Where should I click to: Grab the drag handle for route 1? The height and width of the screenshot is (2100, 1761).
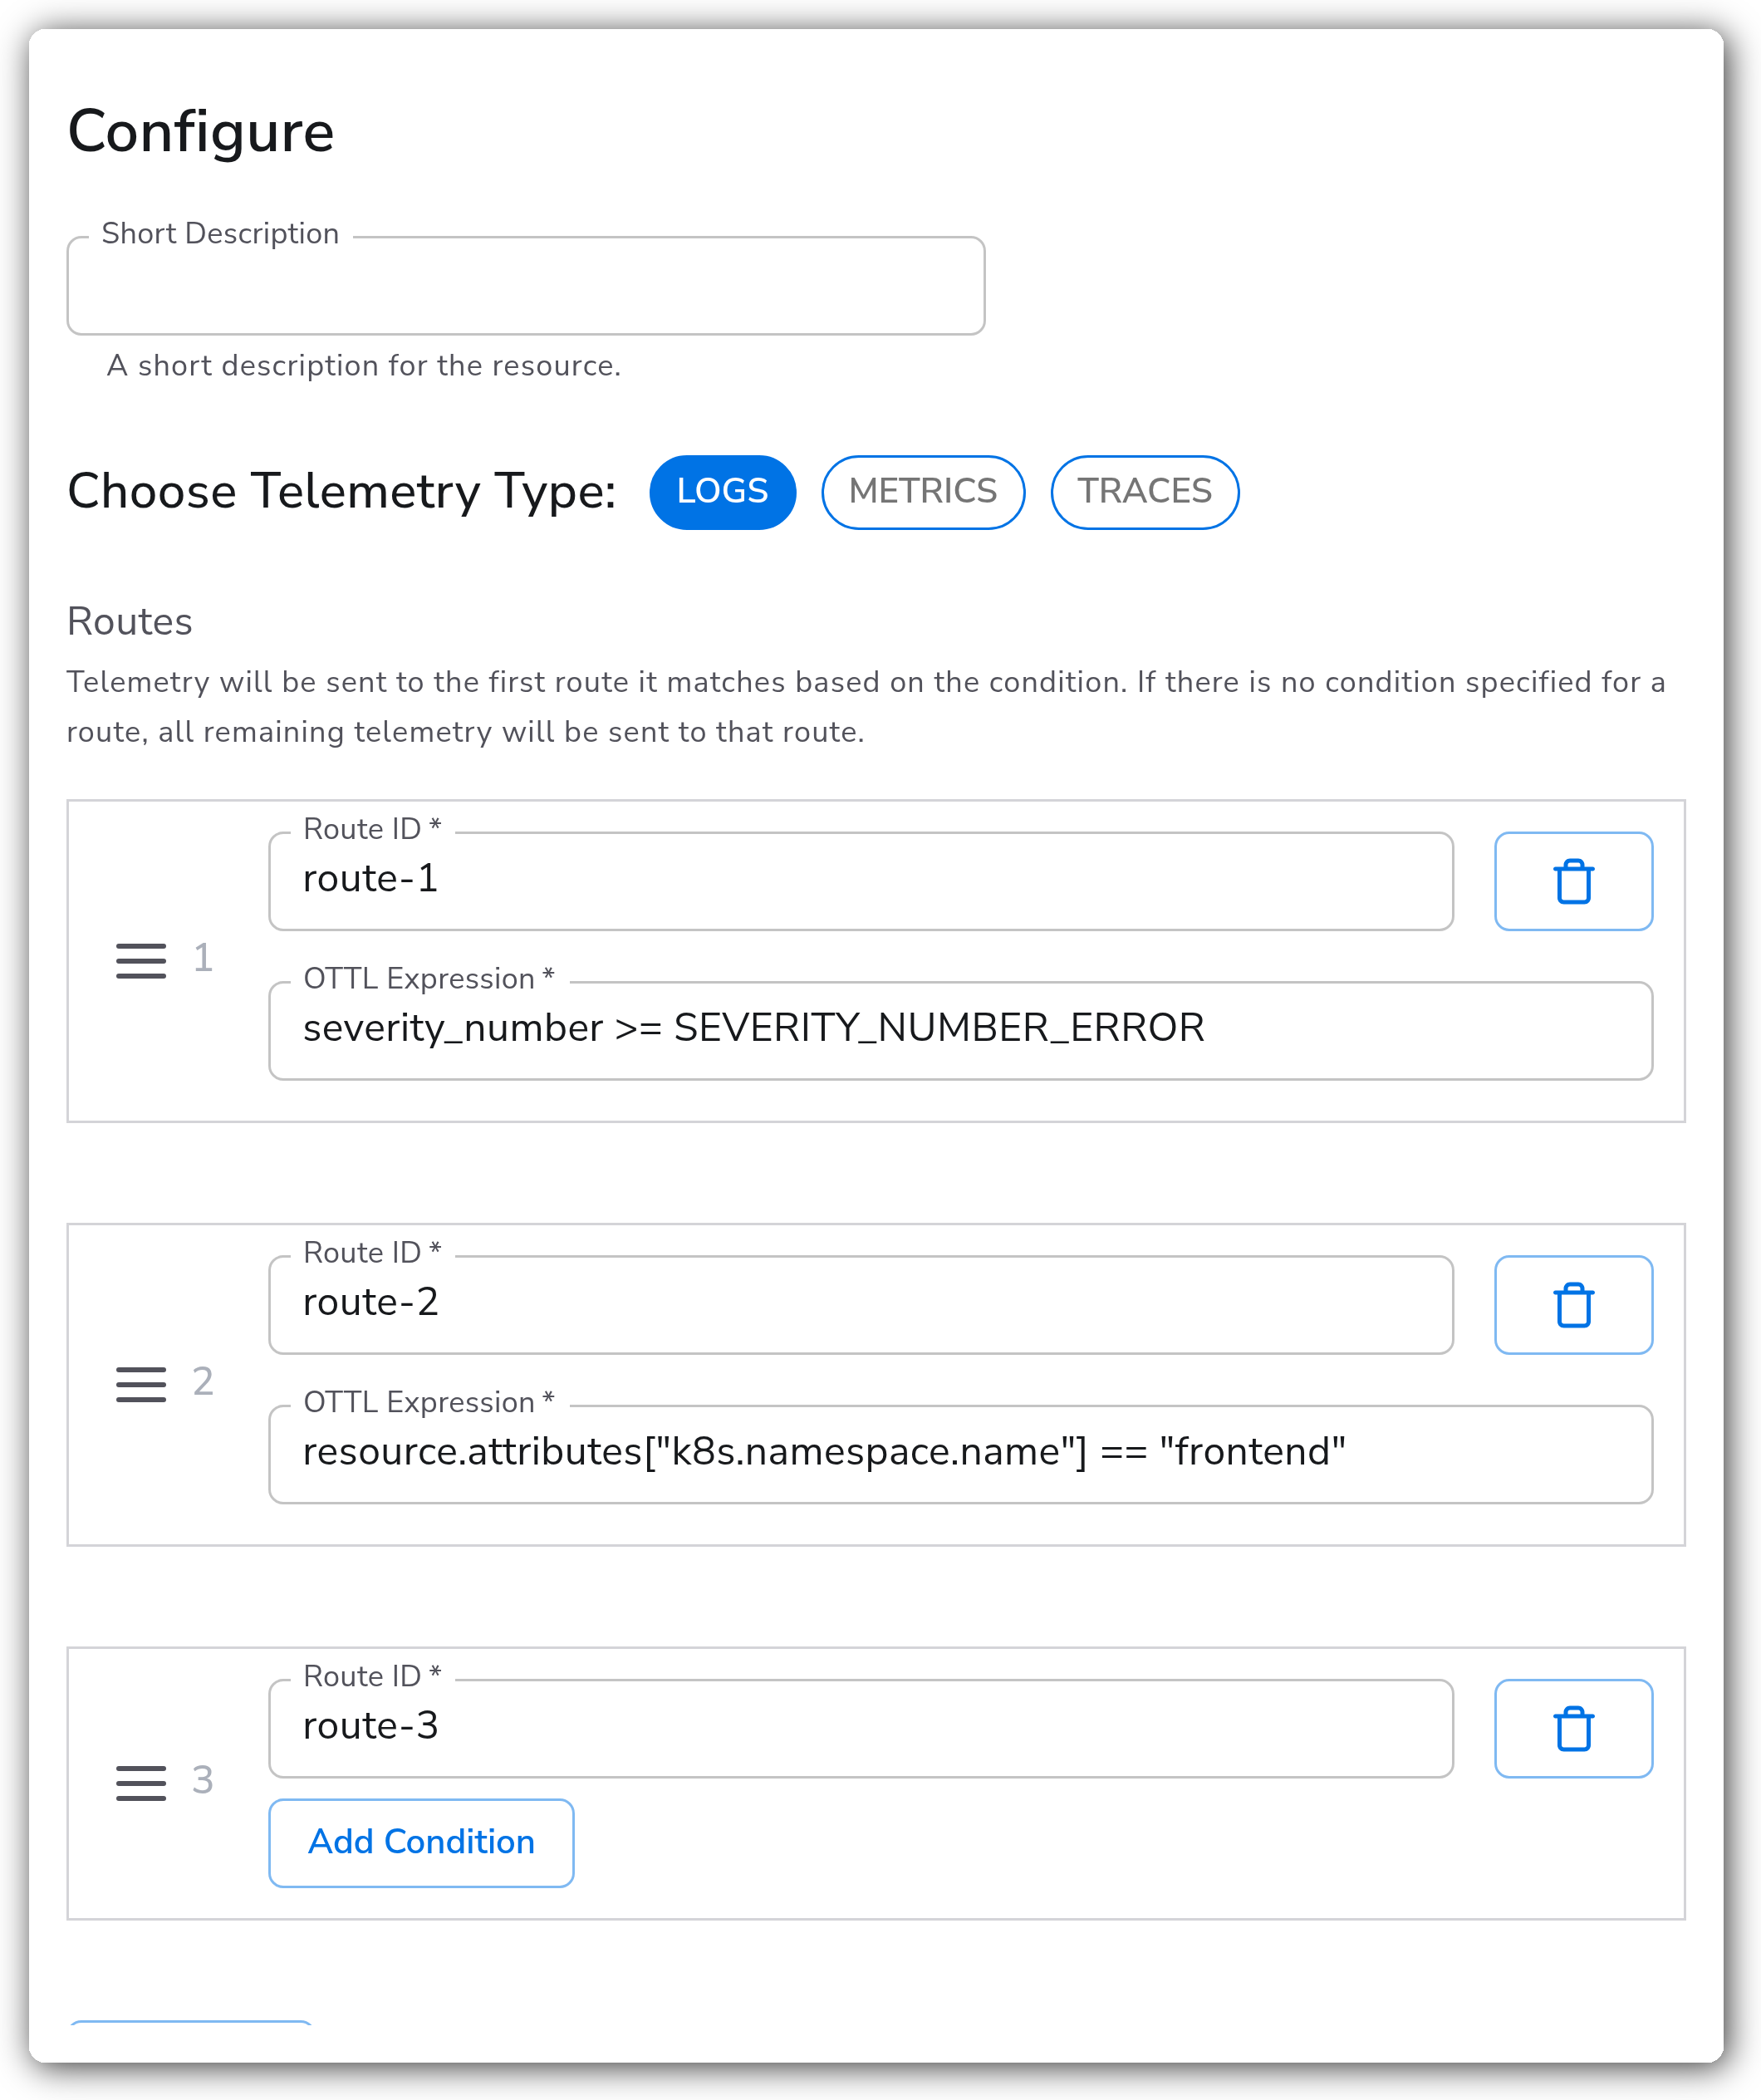click(x=141, y=960)
